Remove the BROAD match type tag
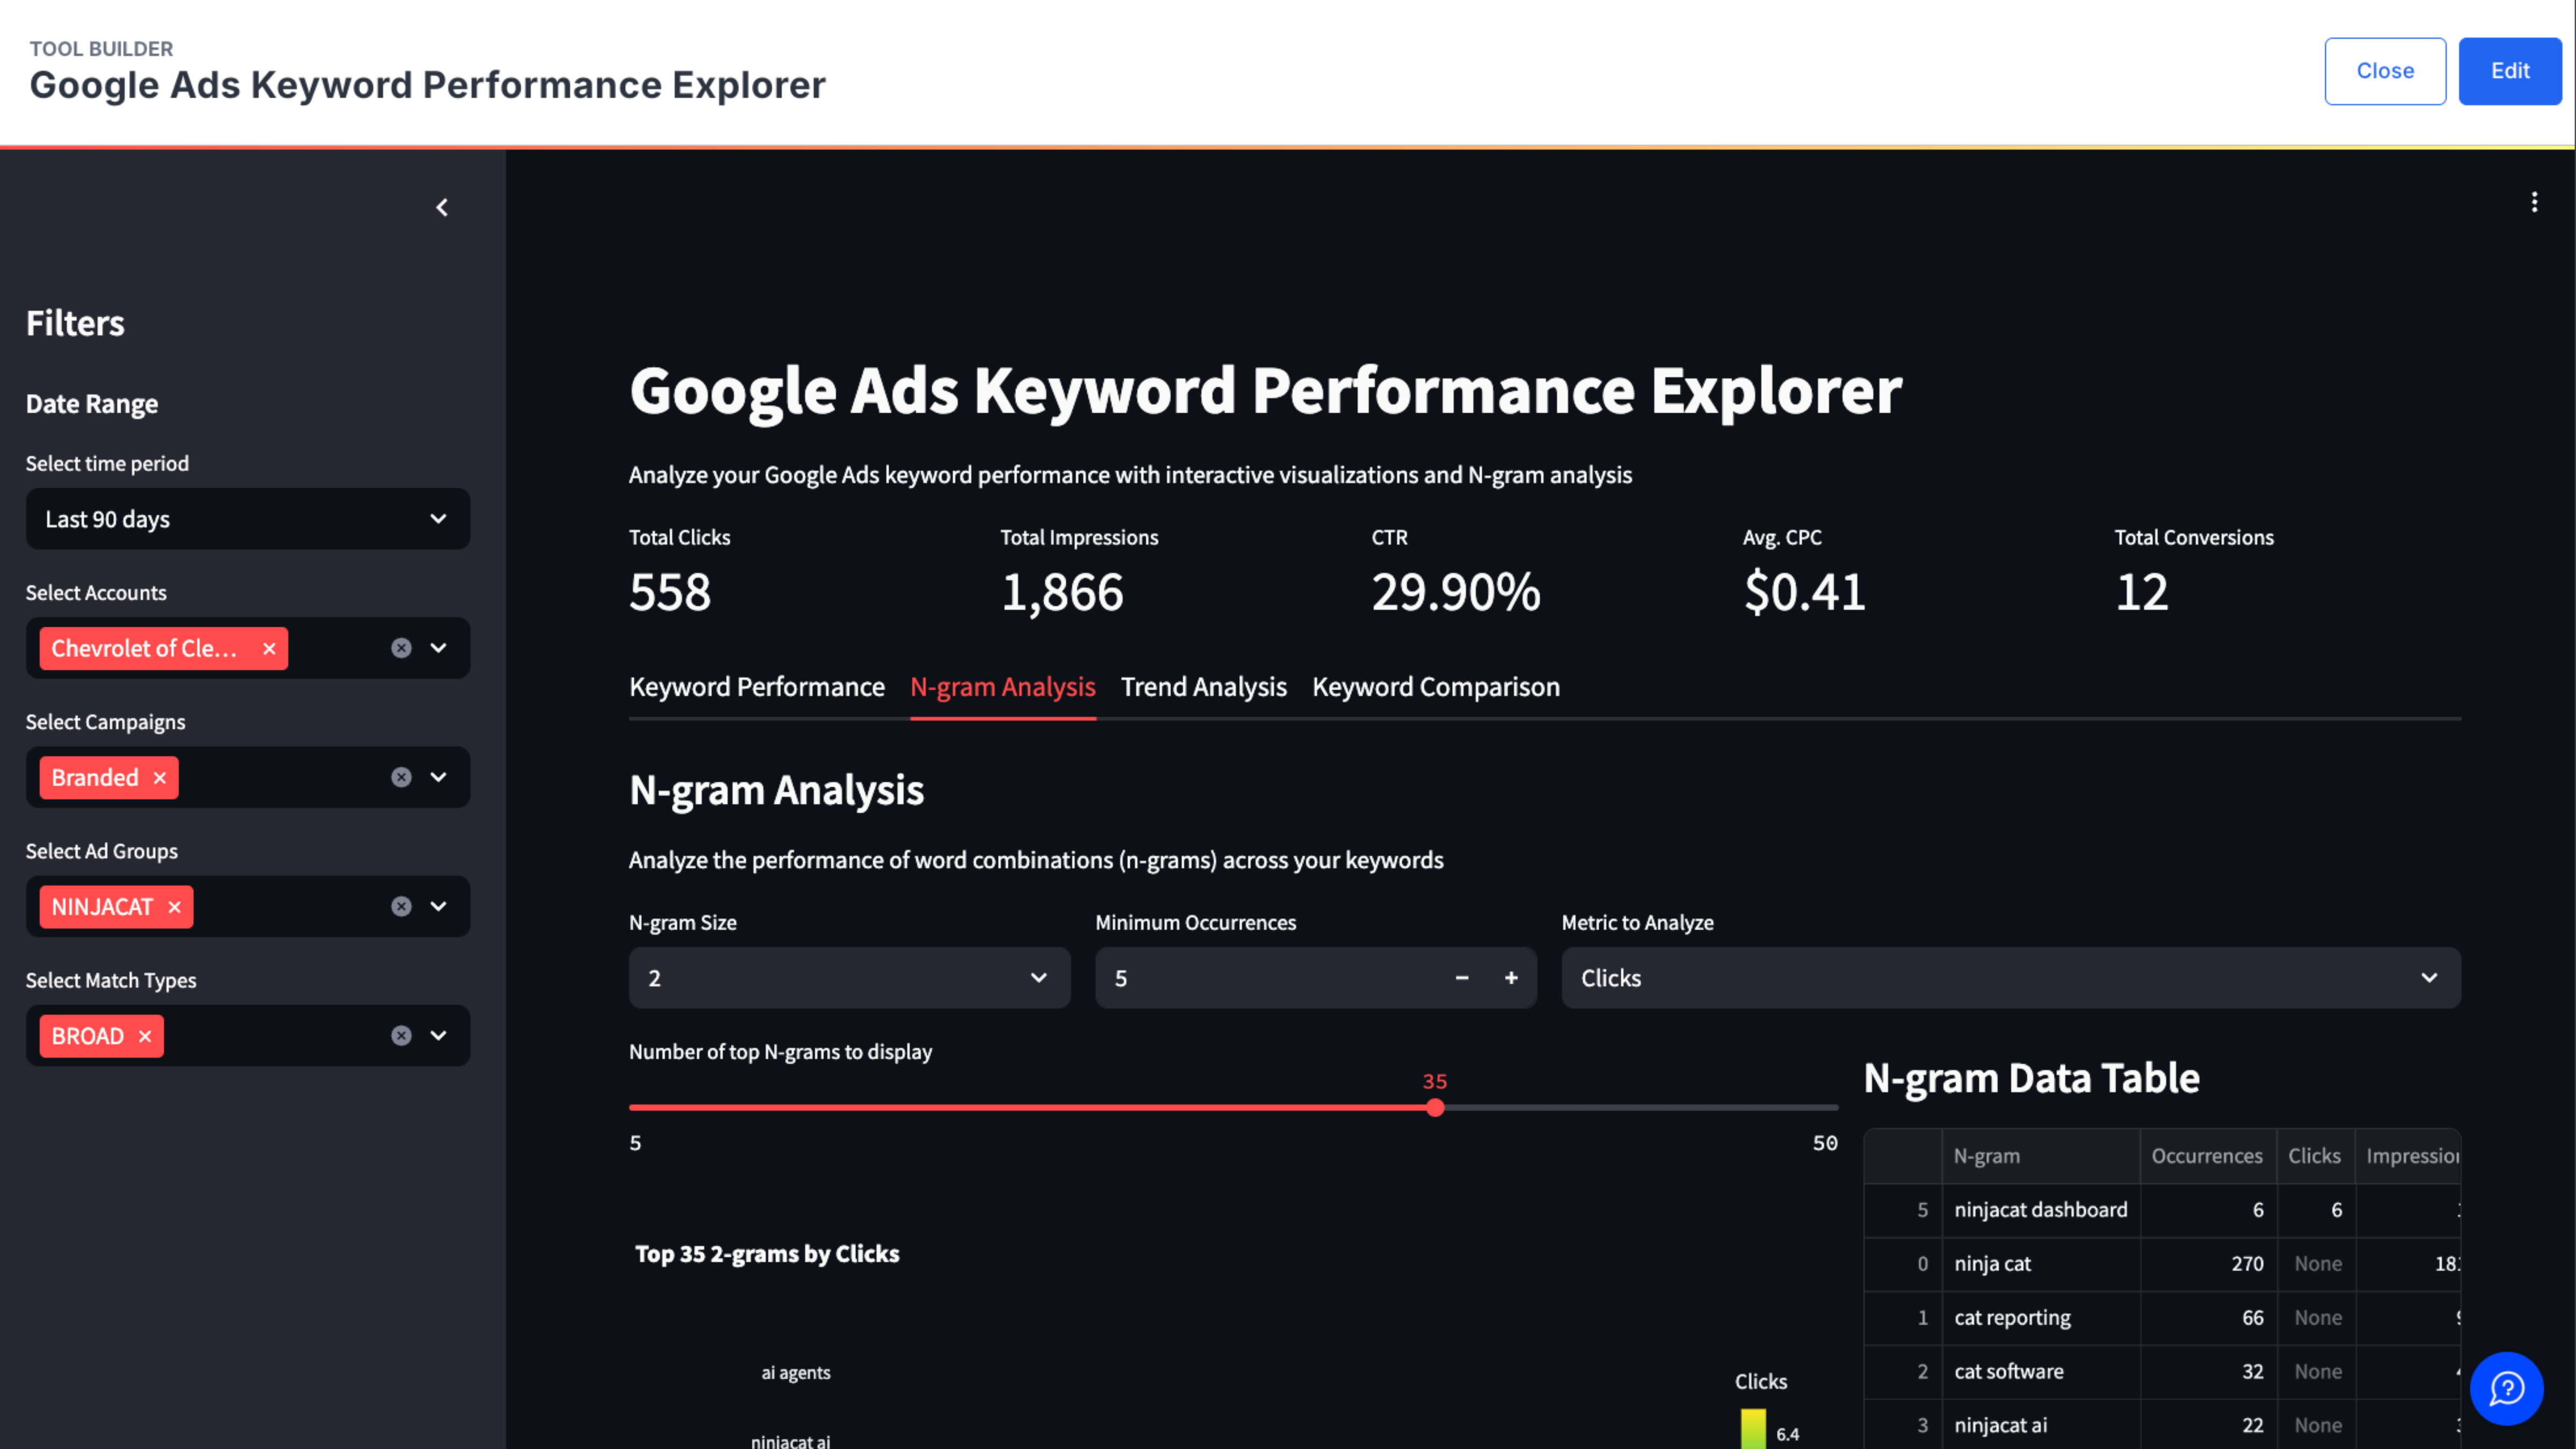This screenshot has width=2576, height=1449. [145, 1036]
